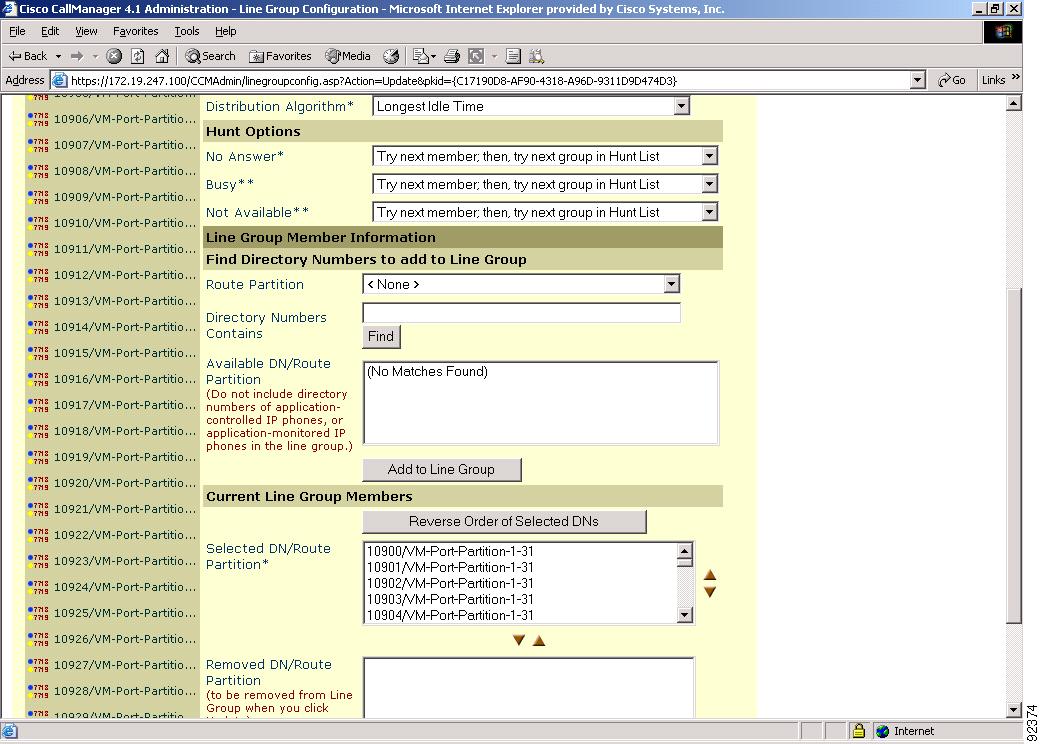Open the File menu
This screenshot has height=744, width=1042.
17,31
